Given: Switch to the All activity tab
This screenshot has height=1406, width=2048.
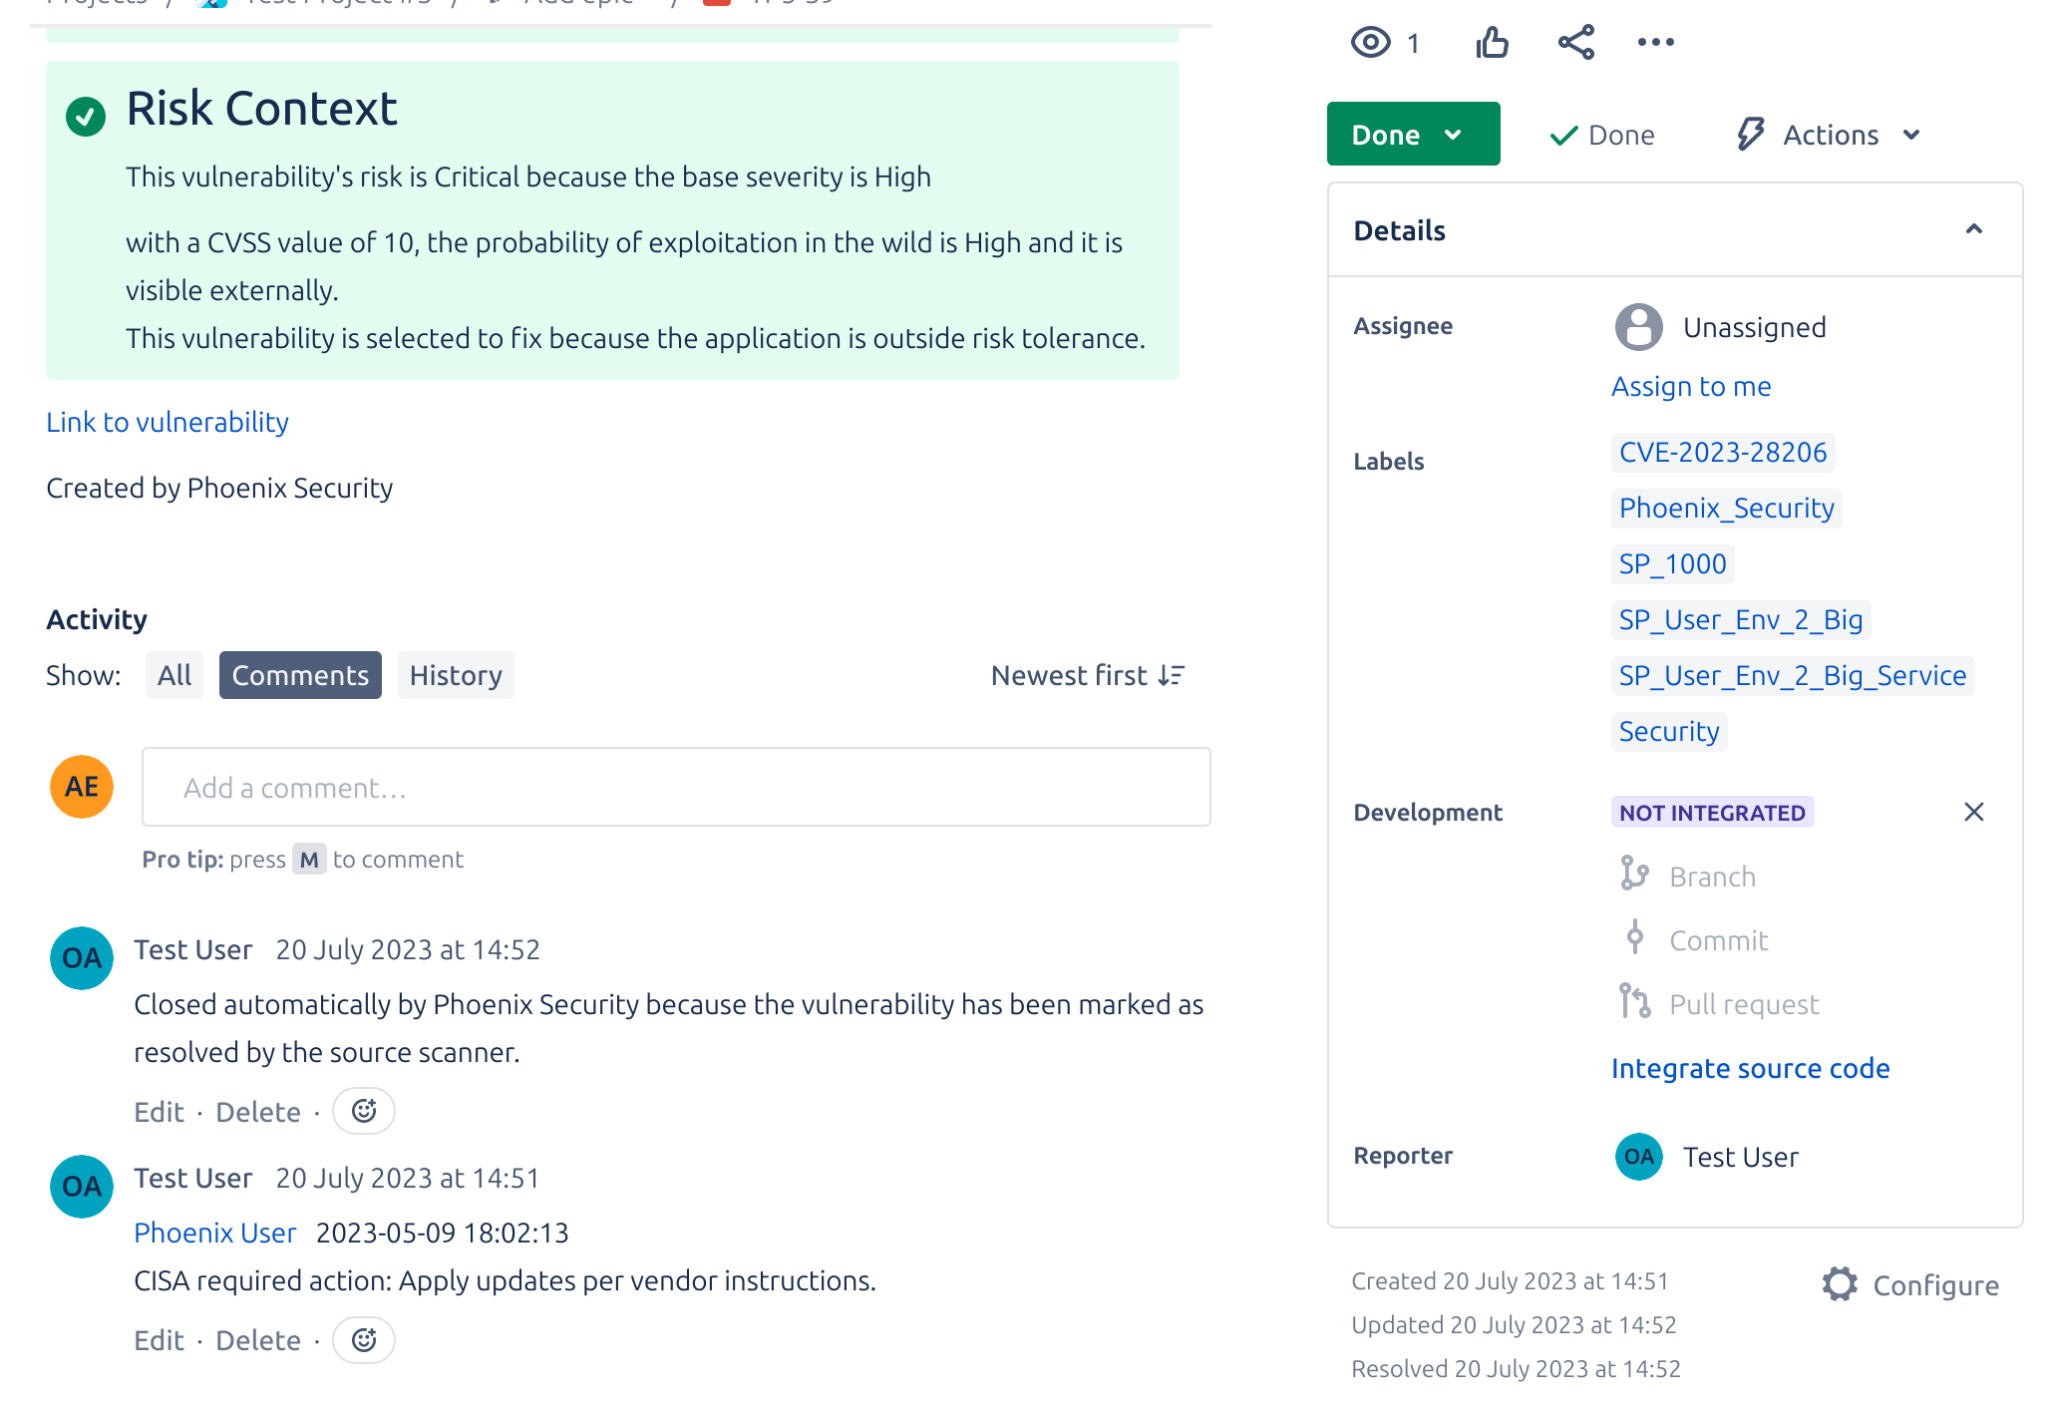Looking at the screenshot, I should pyautogui.click(x=173, y=675).
